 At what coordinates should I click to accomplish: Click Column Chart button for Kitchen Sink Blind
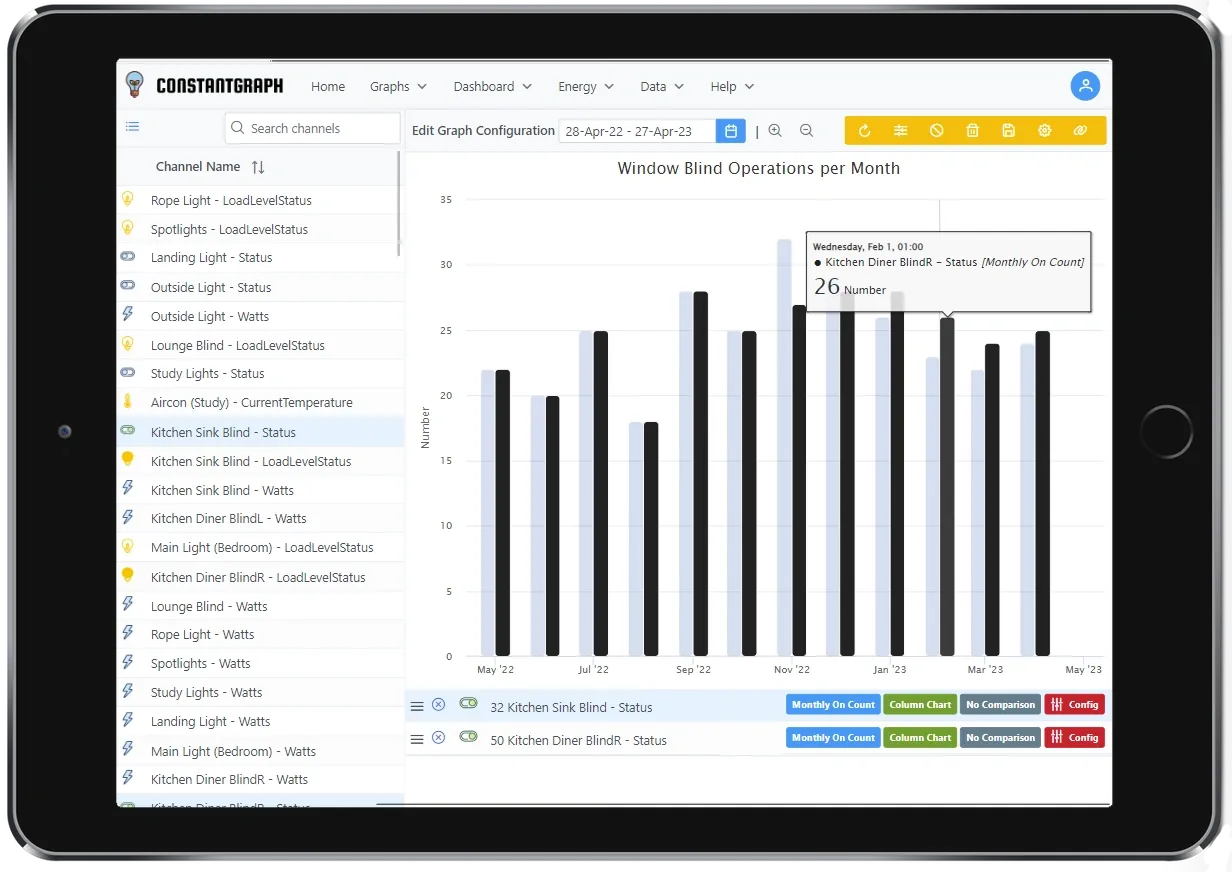coord(920,705)
